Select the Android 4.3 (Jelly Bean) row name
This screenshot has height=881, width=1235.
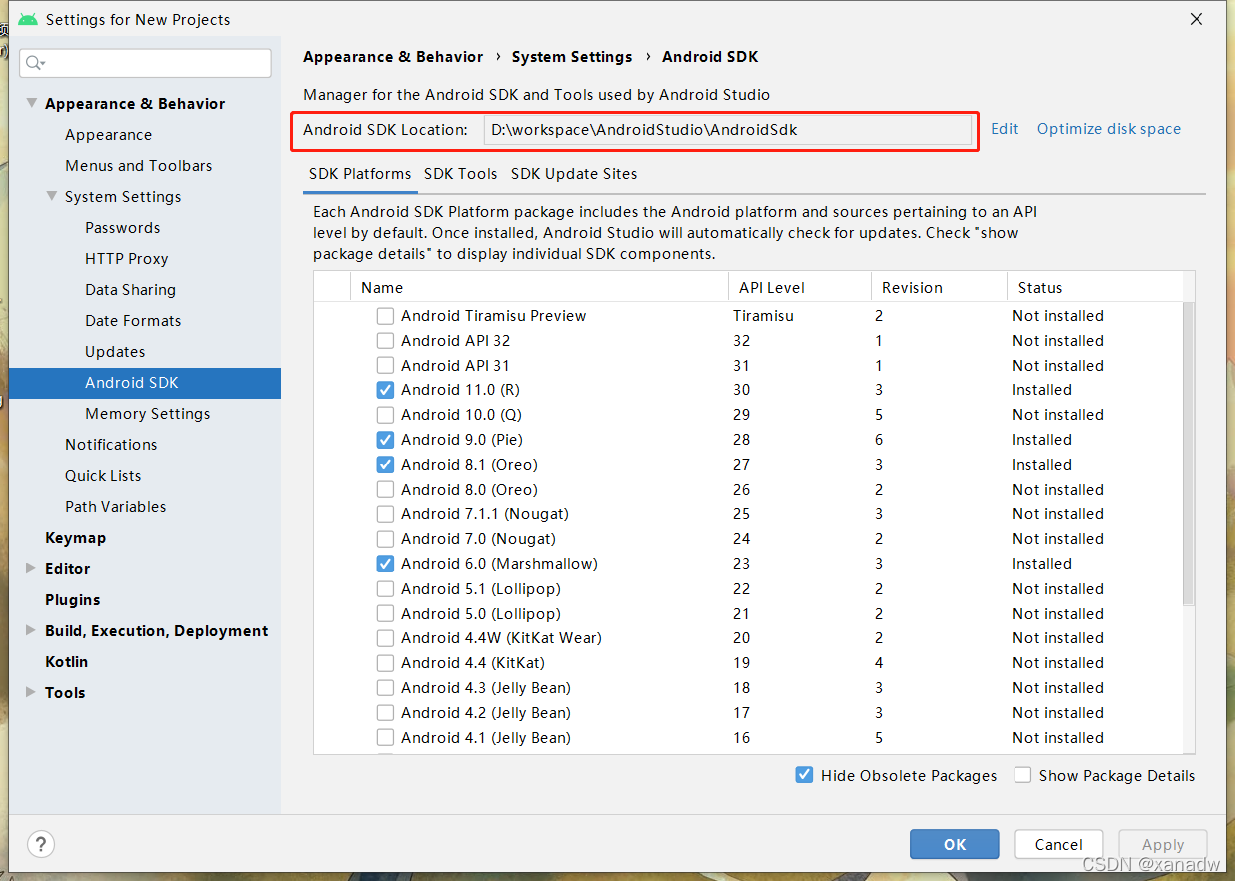point(486,688)
